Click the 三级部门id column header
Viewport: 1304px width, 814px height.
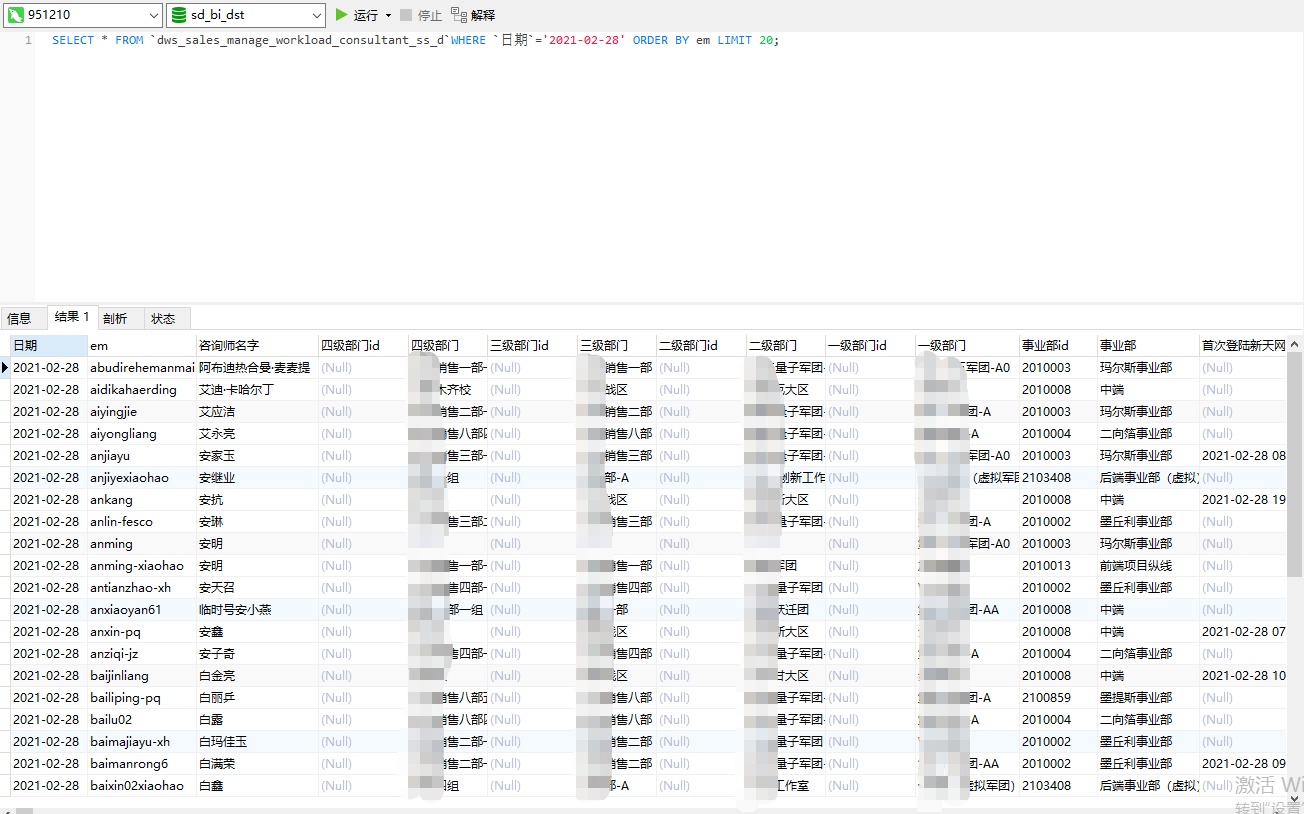coord(532,345)
